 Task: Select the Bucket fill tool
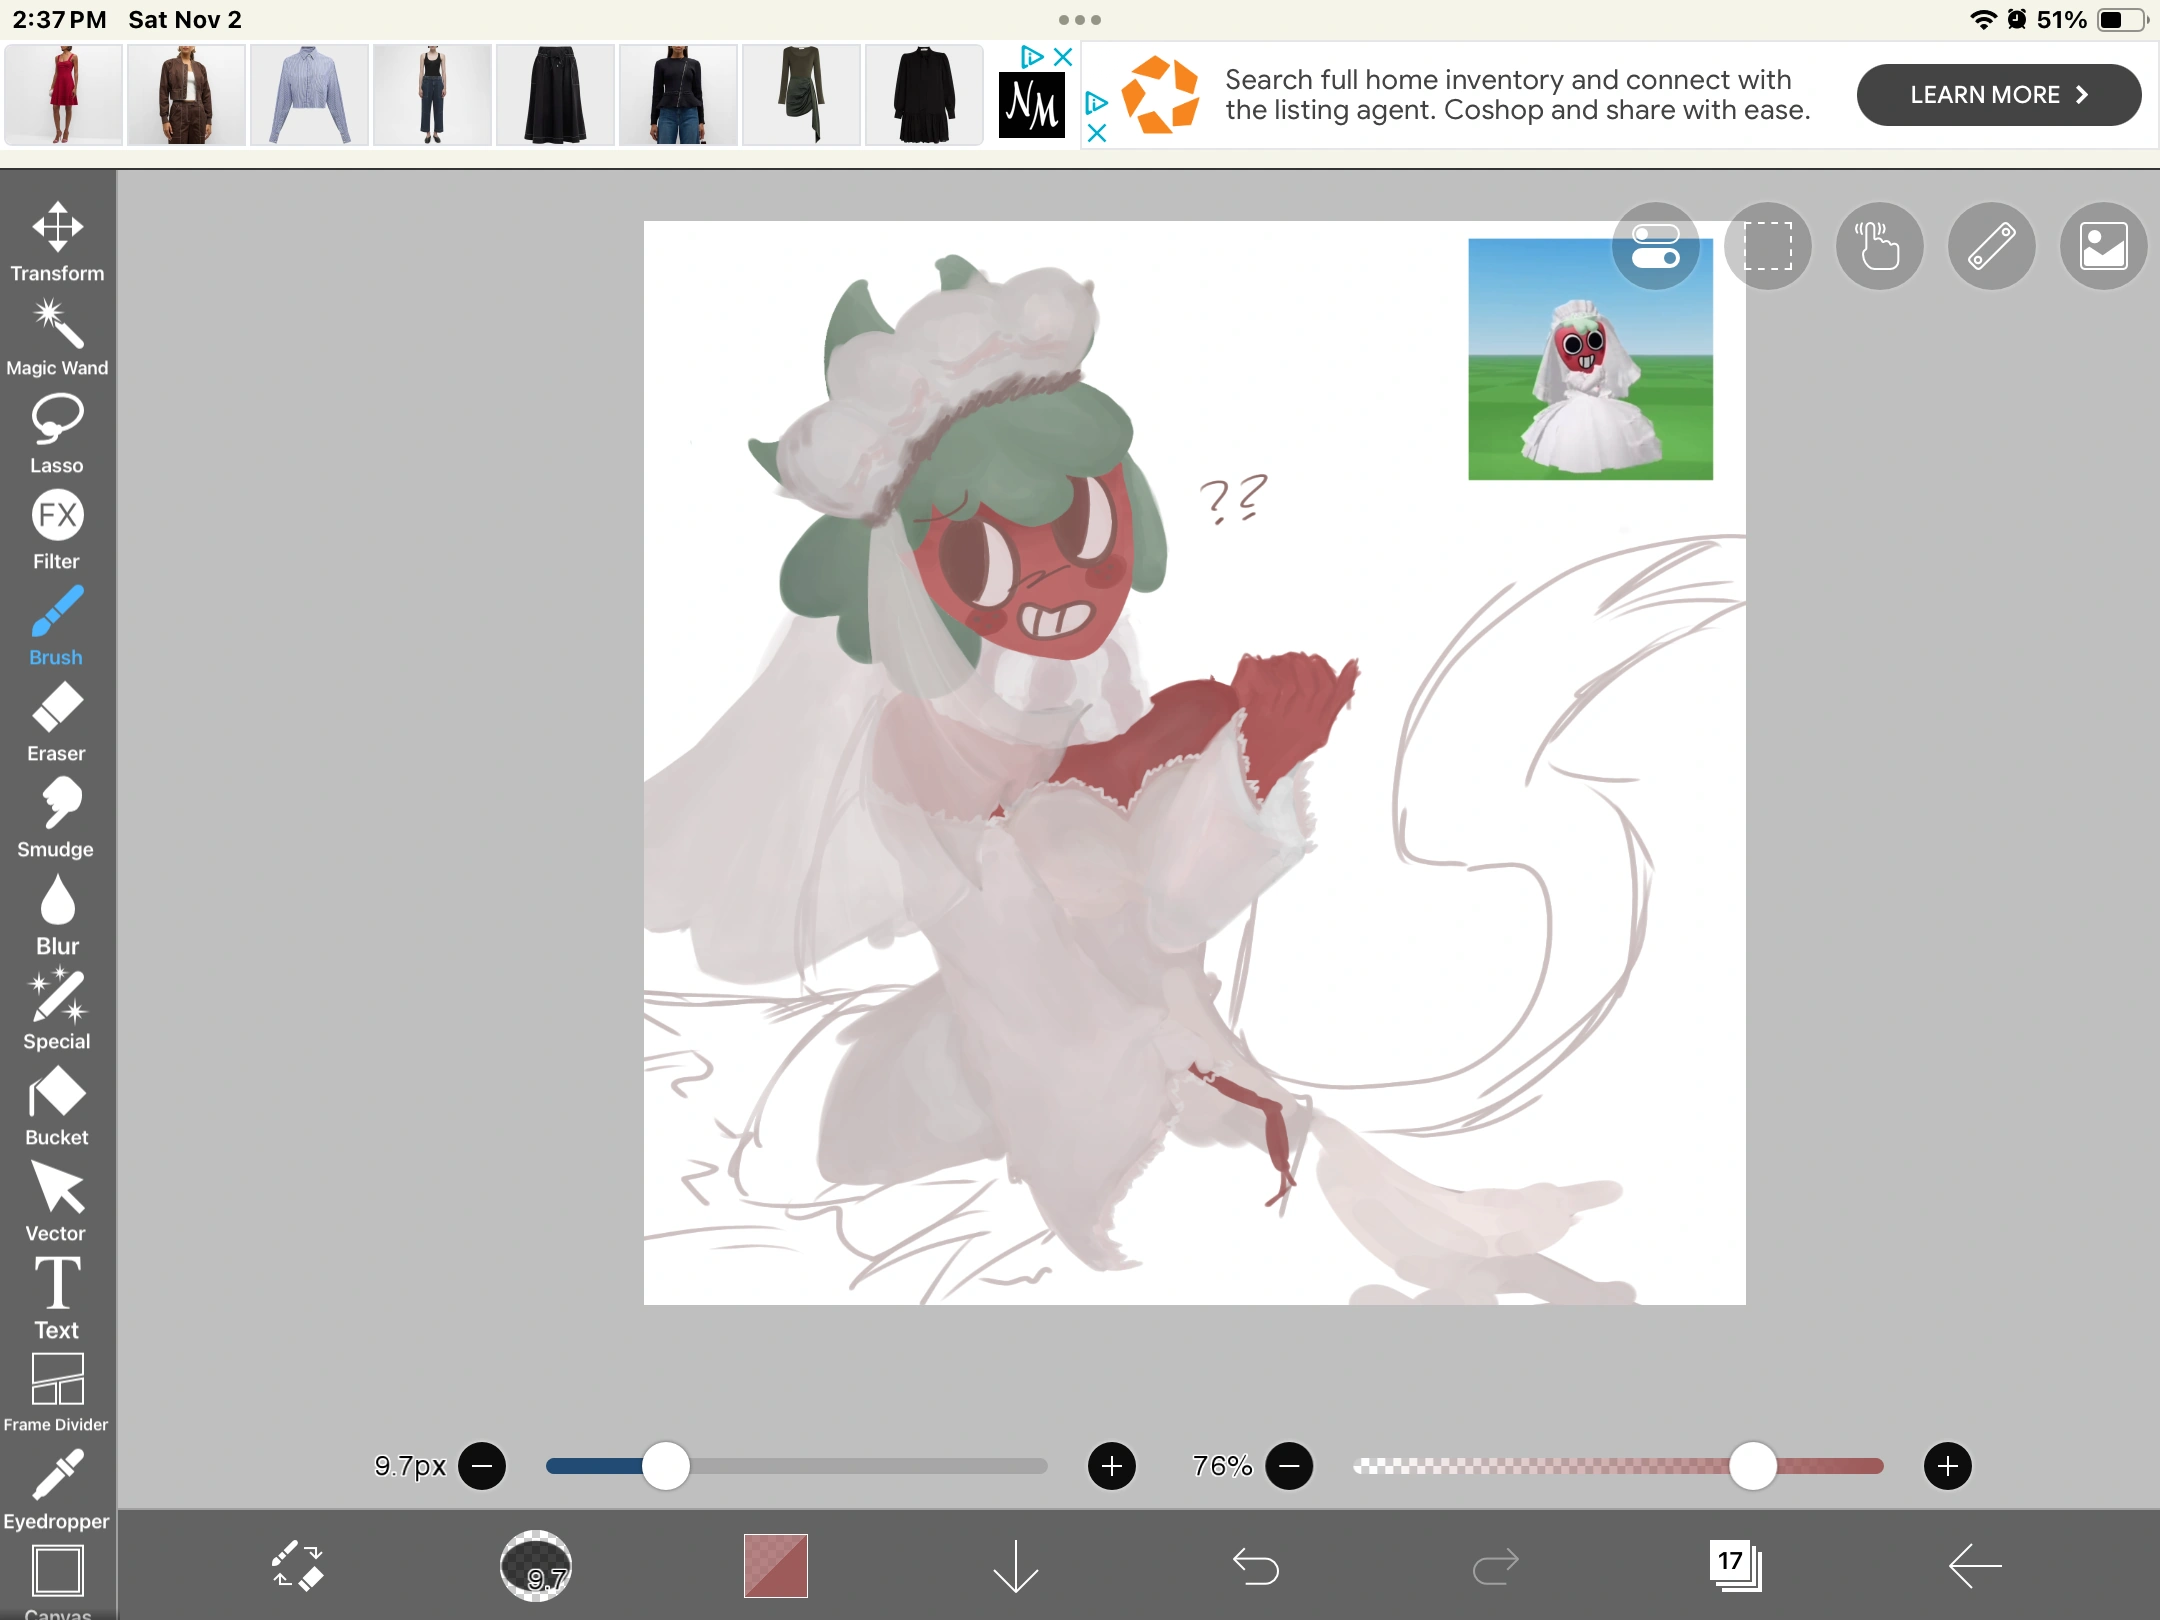(57, 1105)
